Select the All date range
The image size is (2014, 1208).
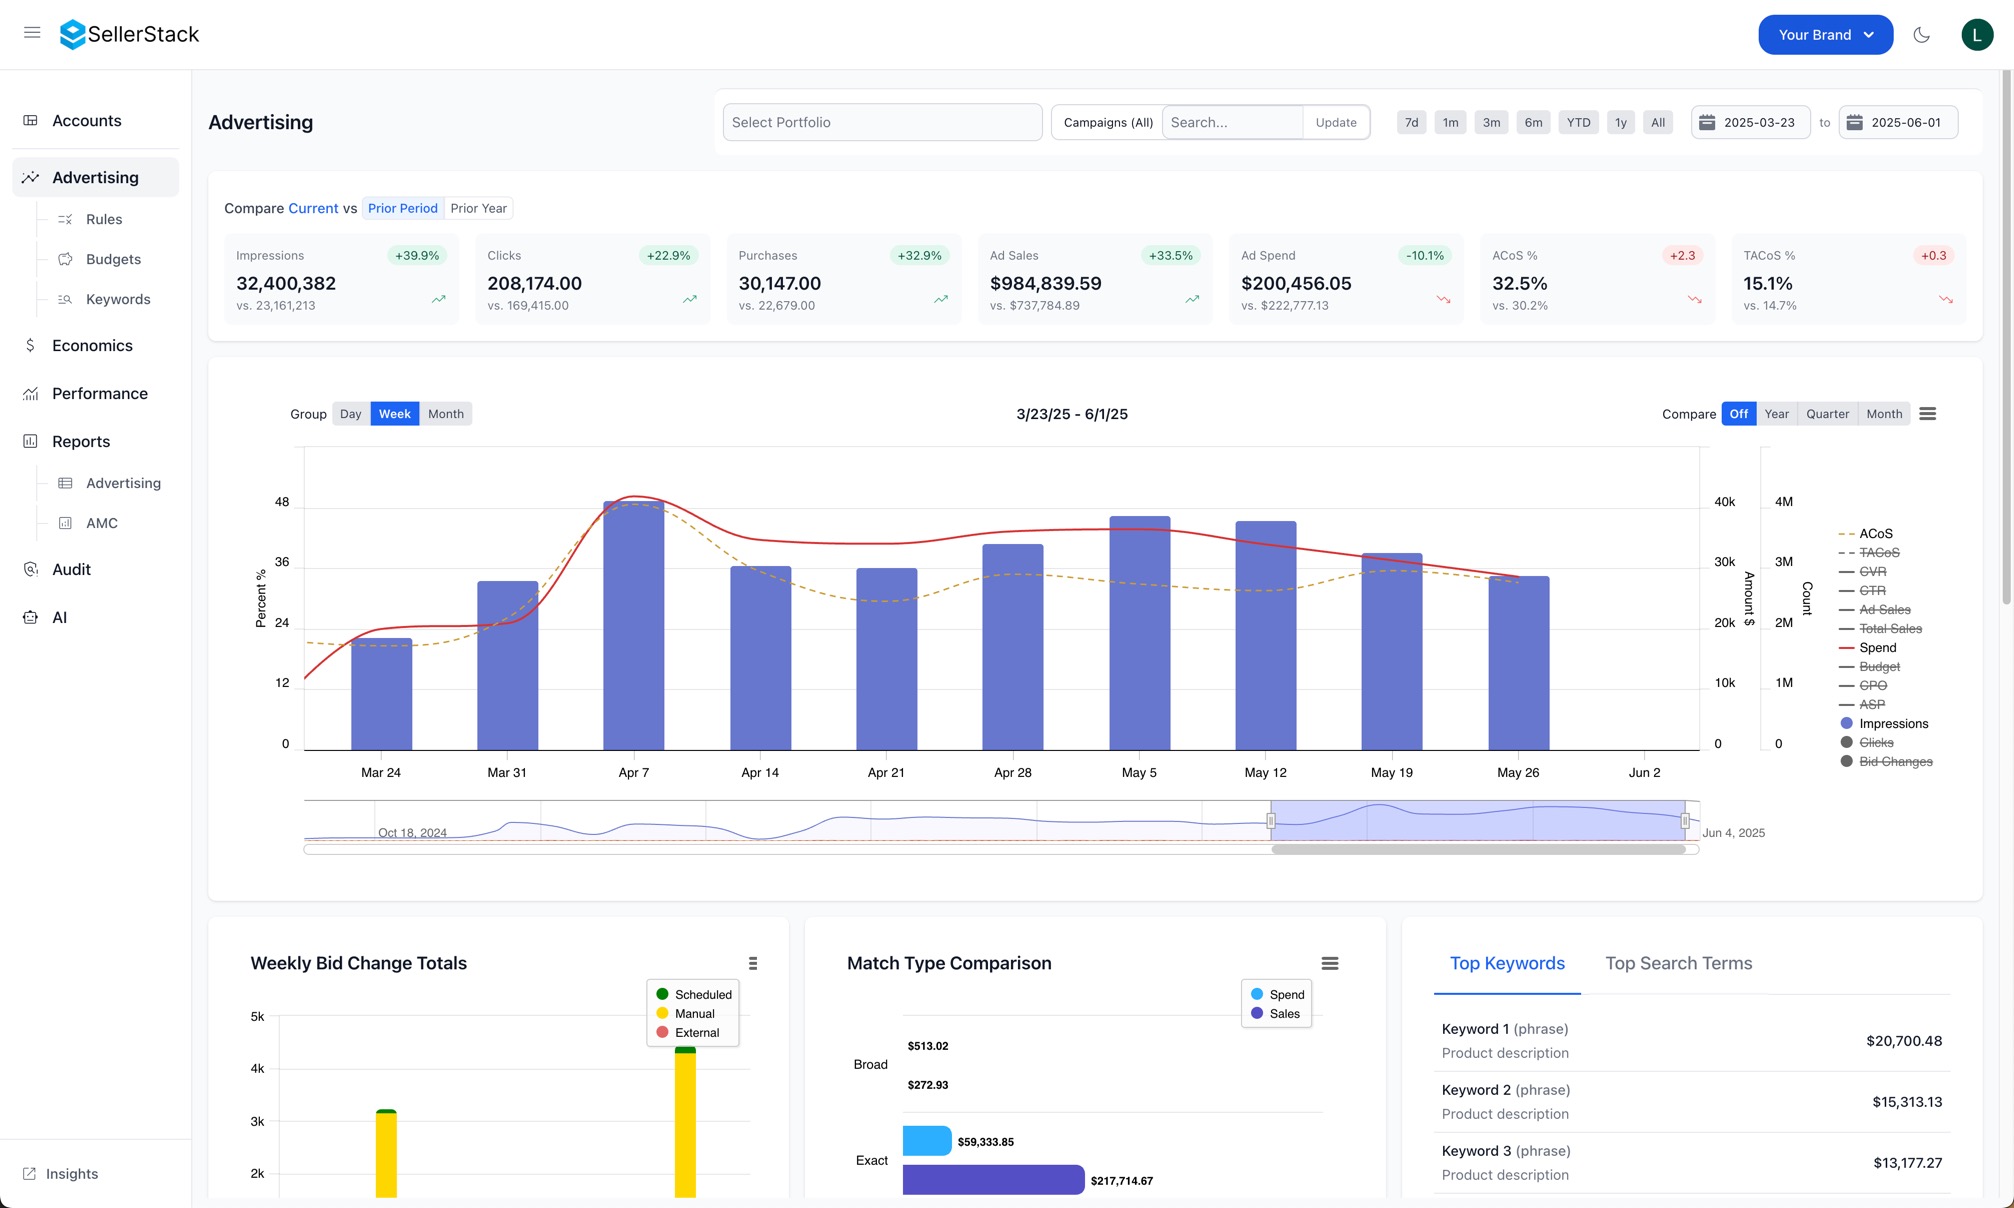click(x=1657, y=122)
